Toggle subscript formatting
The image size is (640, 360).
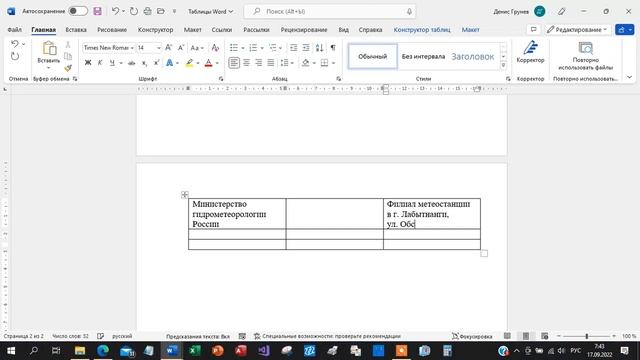(144, 63)
